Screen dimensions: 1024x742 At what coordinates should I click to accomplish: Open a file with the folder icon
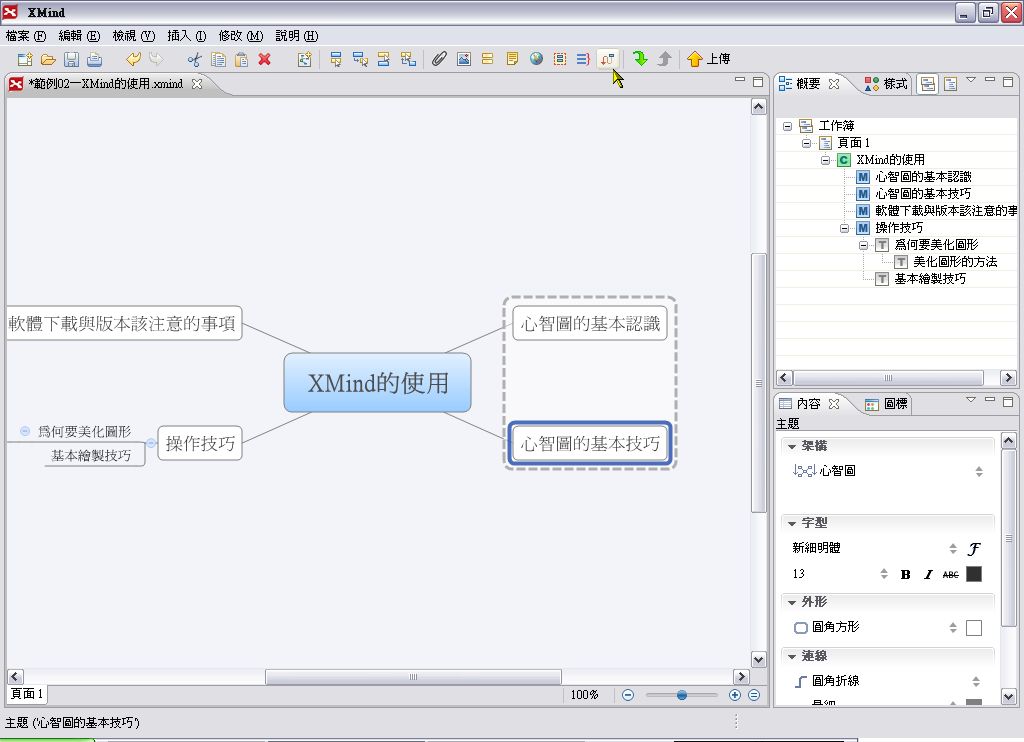(x=48, y=59)
